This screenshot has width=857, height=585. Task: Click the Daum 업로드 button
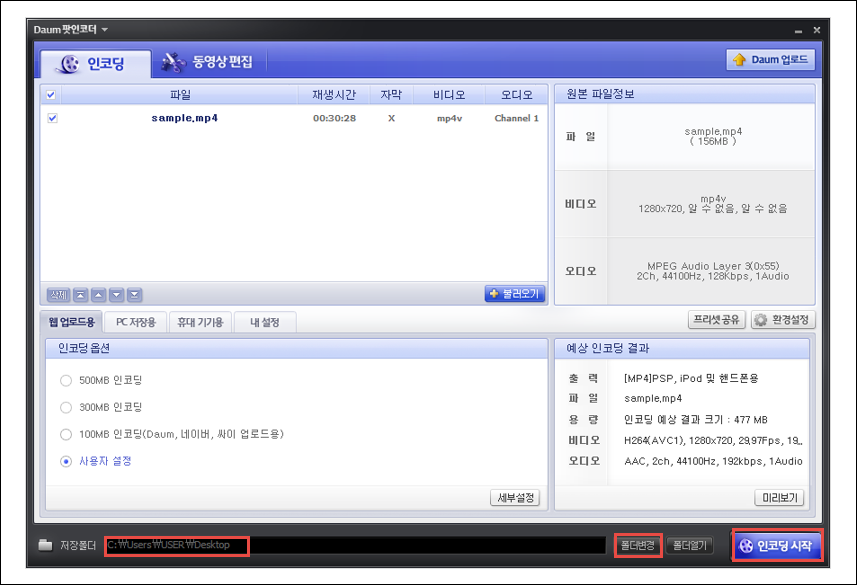click(771, 60)
